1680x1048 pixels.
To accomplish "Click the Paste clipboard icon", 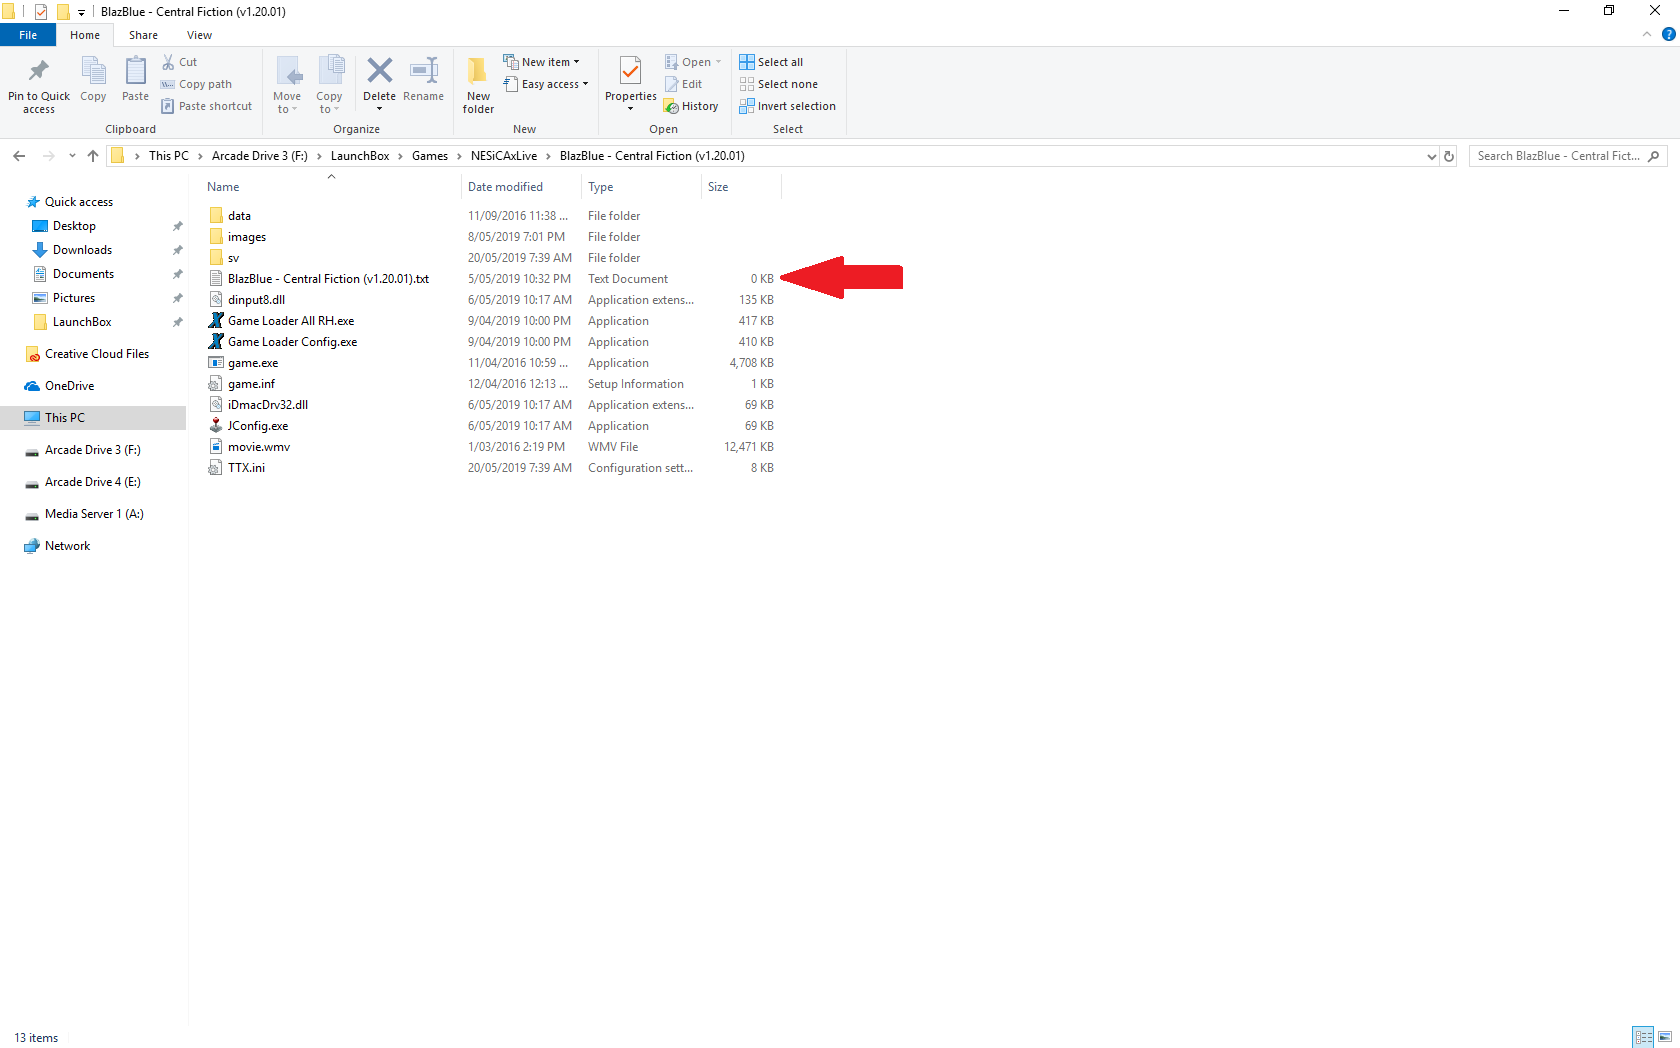I will (135, 72).
